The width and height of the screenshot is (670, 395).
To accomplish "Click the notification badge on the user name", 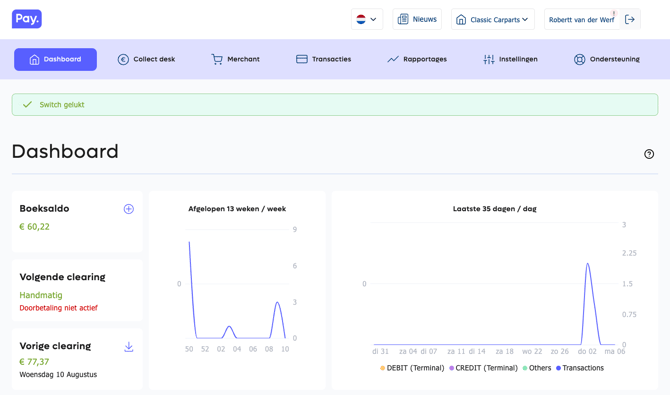I will (x=614, y=13).
